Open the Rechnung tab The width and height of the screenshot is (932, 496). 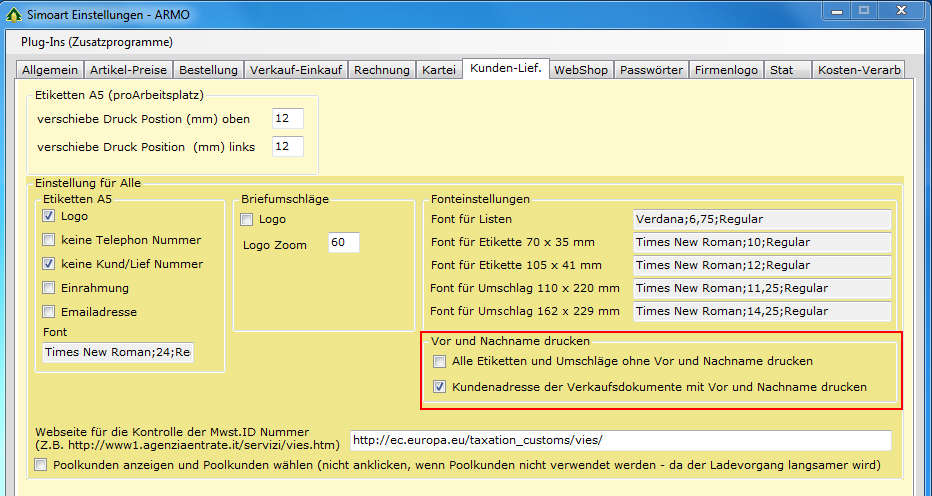[381, 70]
